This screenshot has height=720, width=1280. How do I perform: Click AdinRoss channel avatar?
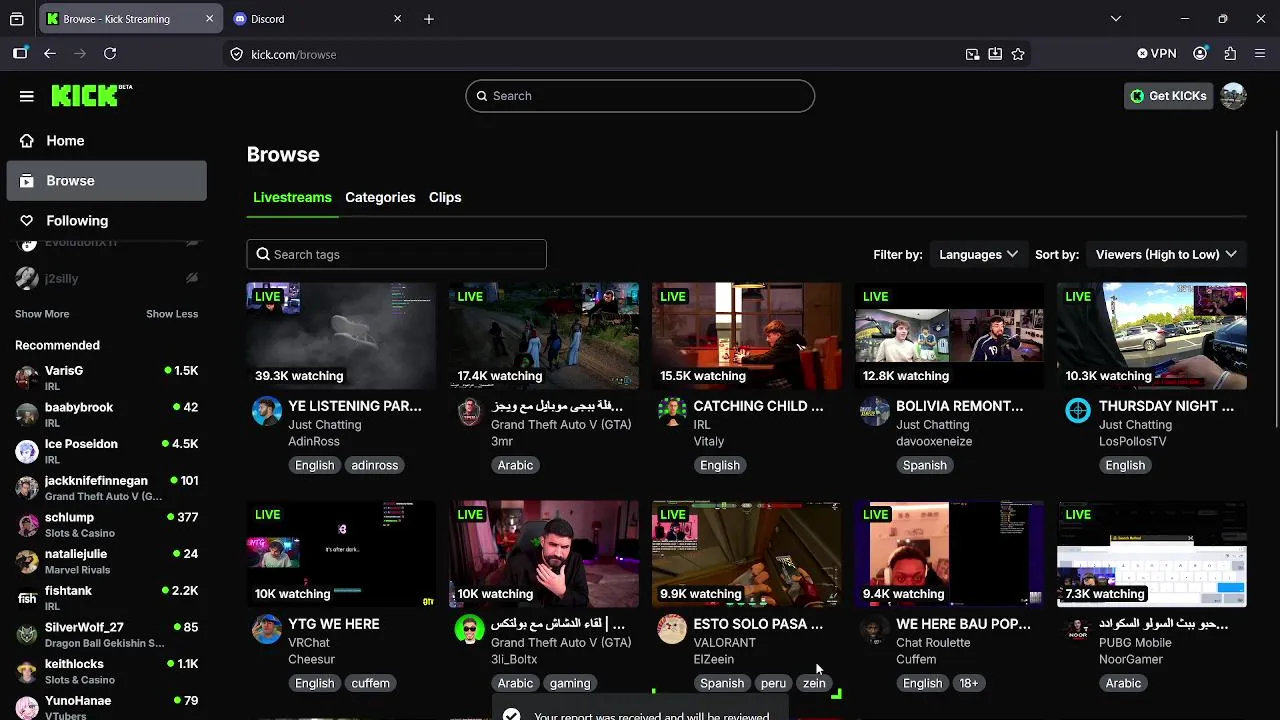pyautogui.click(x=267, y=411)
